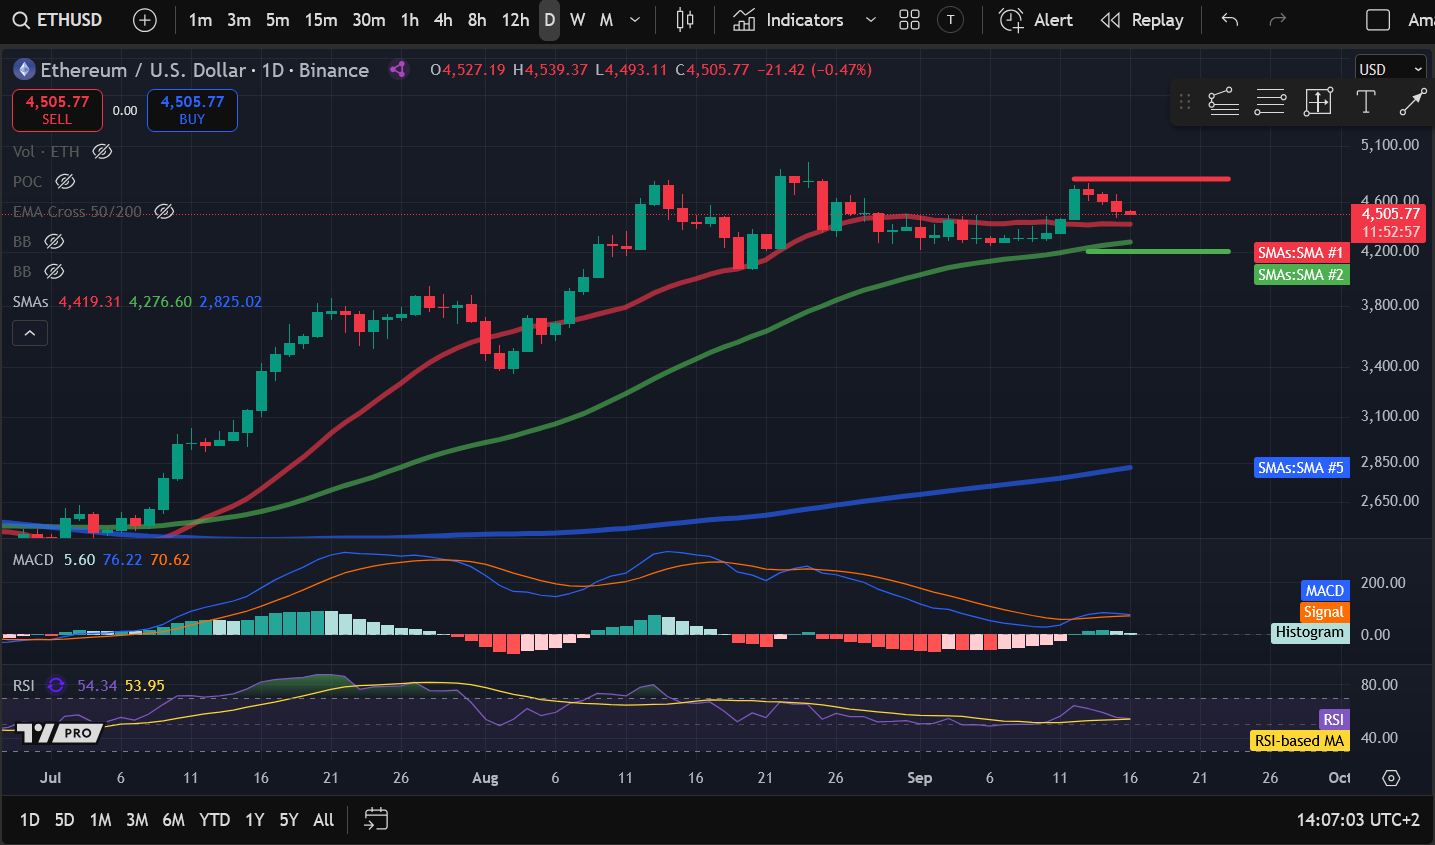Switch to weekly W timeframe
The image size is (1435, 845).
click(577, 20)
